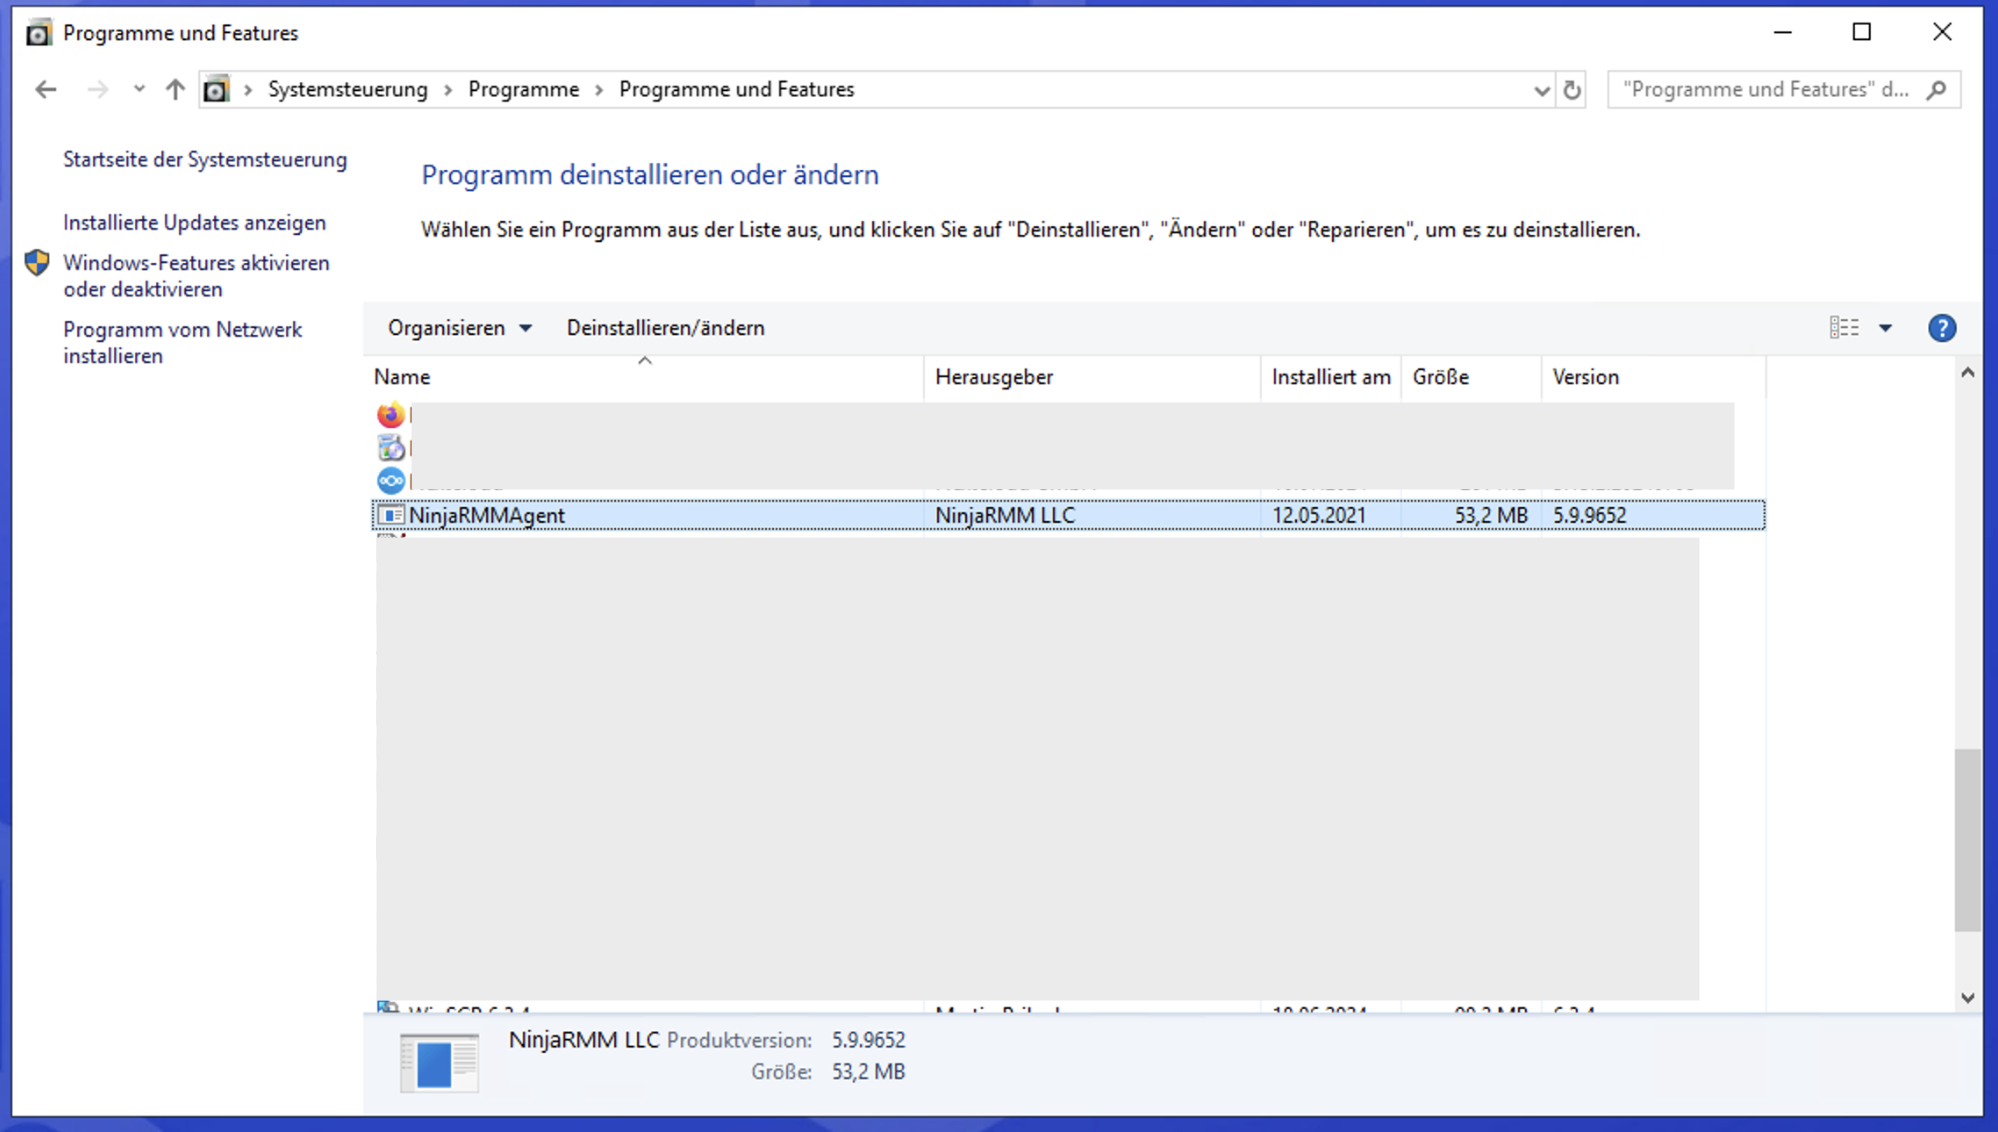Click the scroll down arrow of the list
The height and width of the screenshot is (1132, 1998).
click(x=1967, y=998)
